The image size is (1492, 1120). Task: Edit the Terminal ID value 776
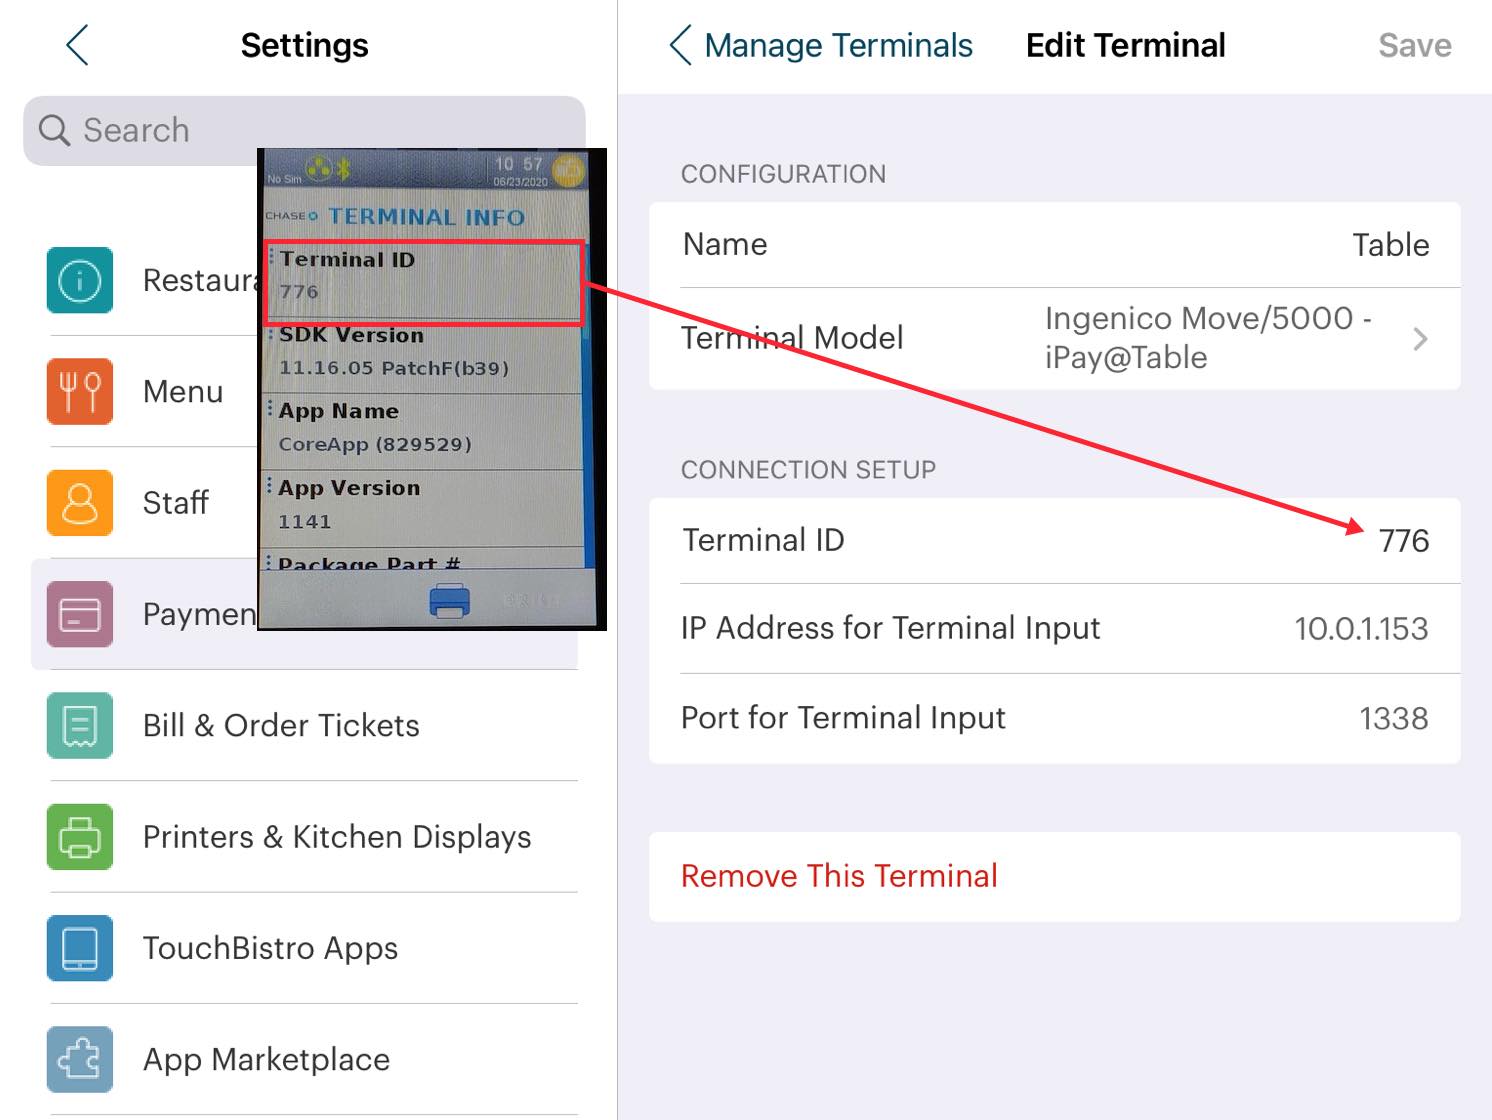[x=1406, y=540]
